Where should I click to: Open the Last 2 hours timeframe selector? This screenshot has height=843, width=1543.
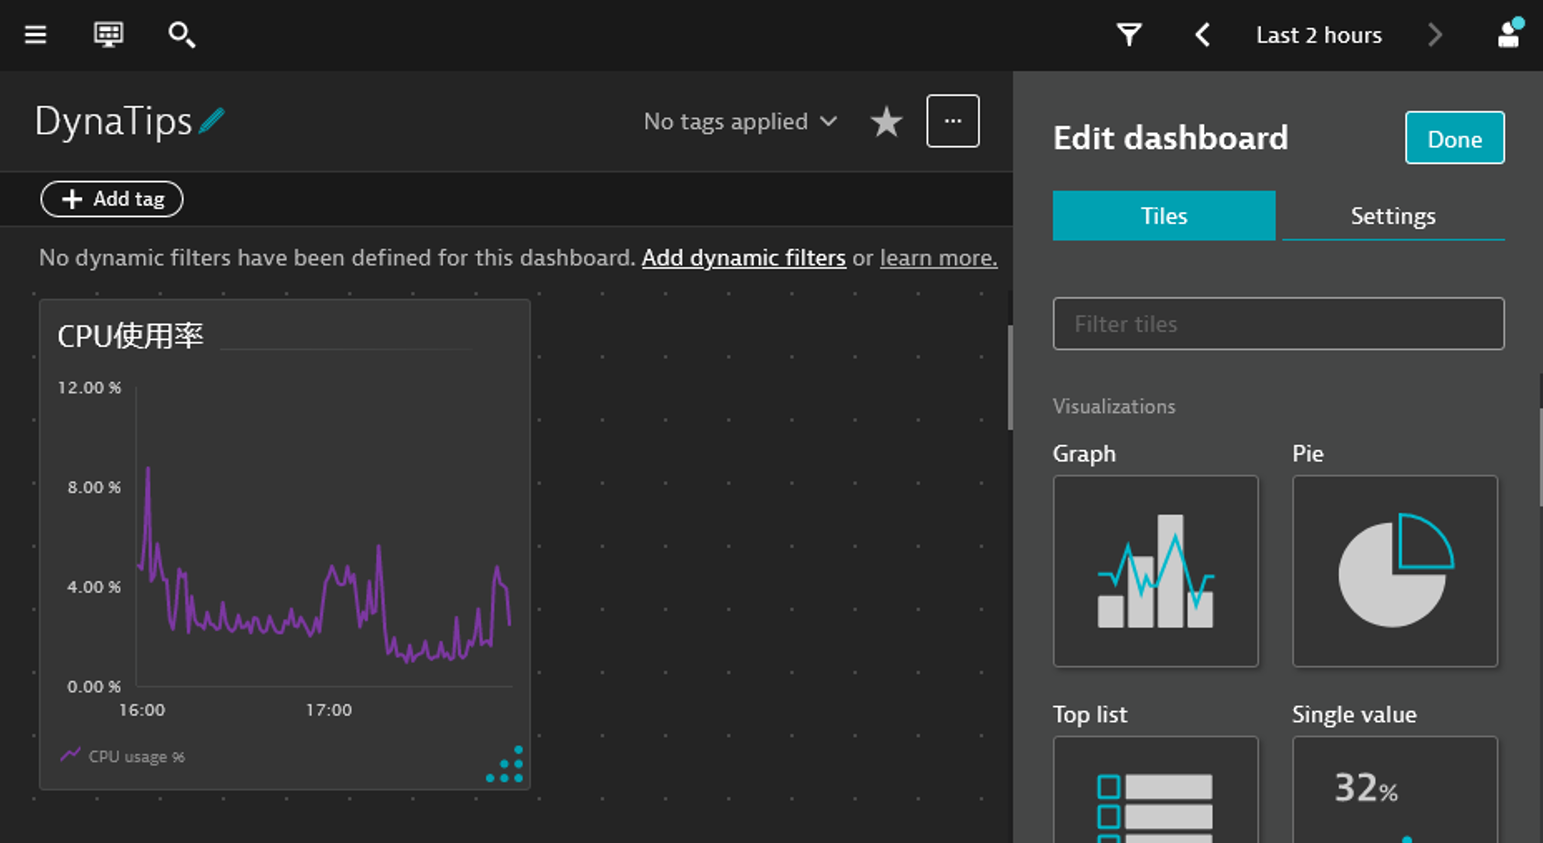[1318, 35]
